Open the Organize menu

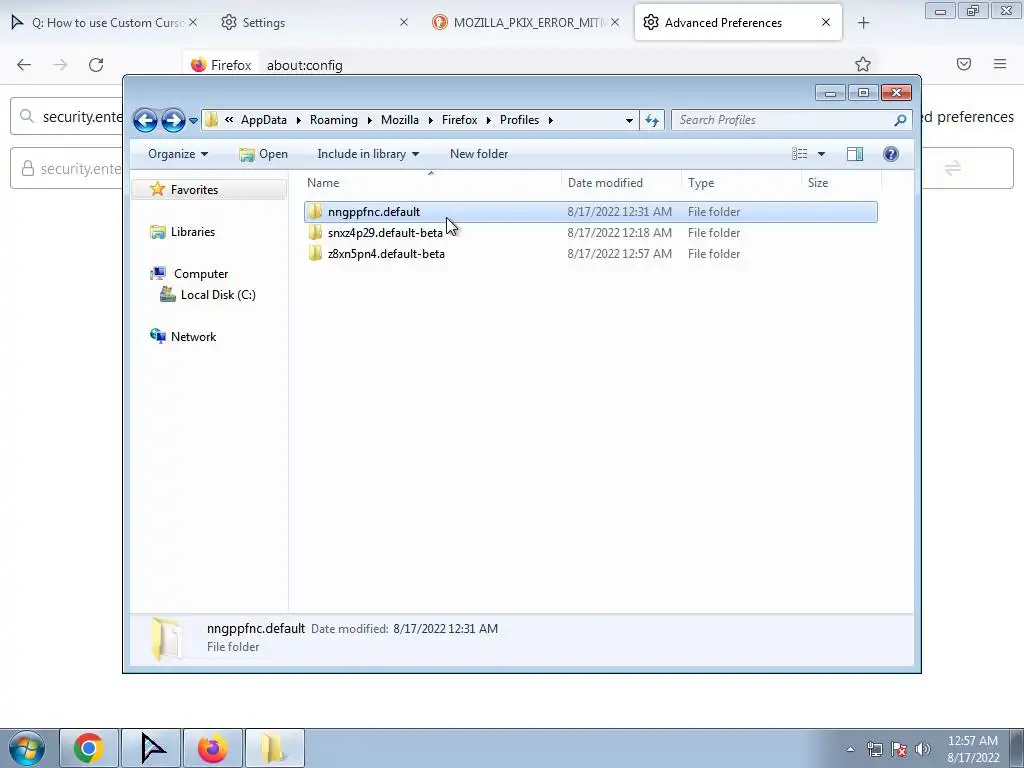pos(178,154)
